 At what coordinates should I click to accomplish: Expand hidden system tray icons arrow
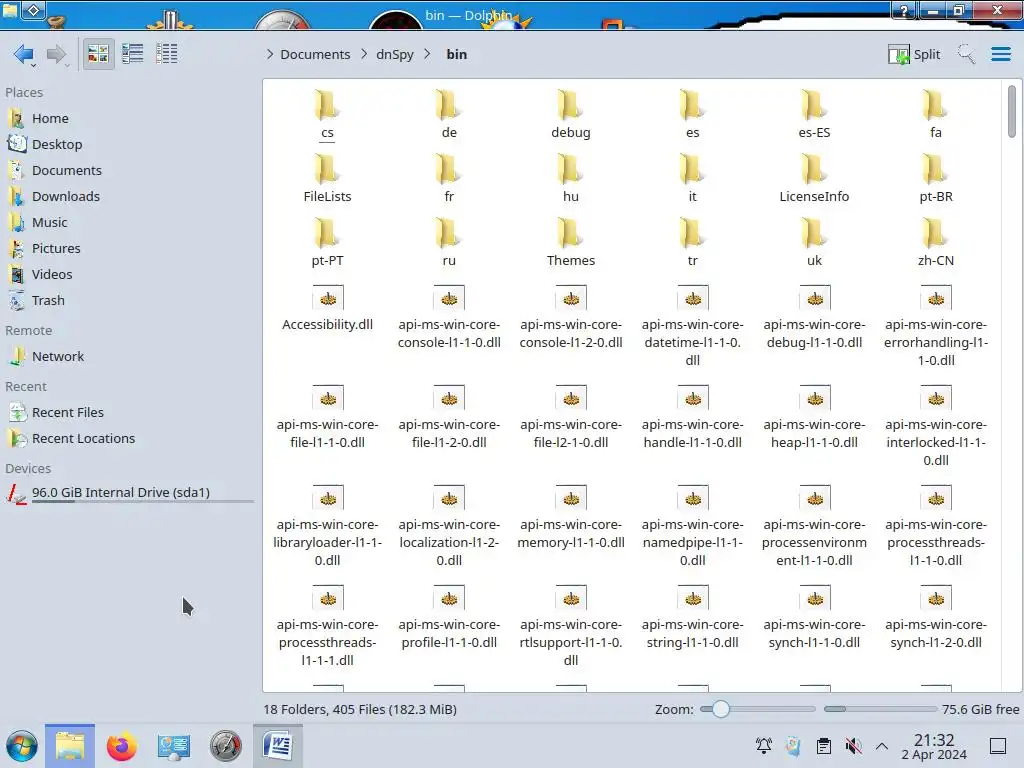[882, 746]
